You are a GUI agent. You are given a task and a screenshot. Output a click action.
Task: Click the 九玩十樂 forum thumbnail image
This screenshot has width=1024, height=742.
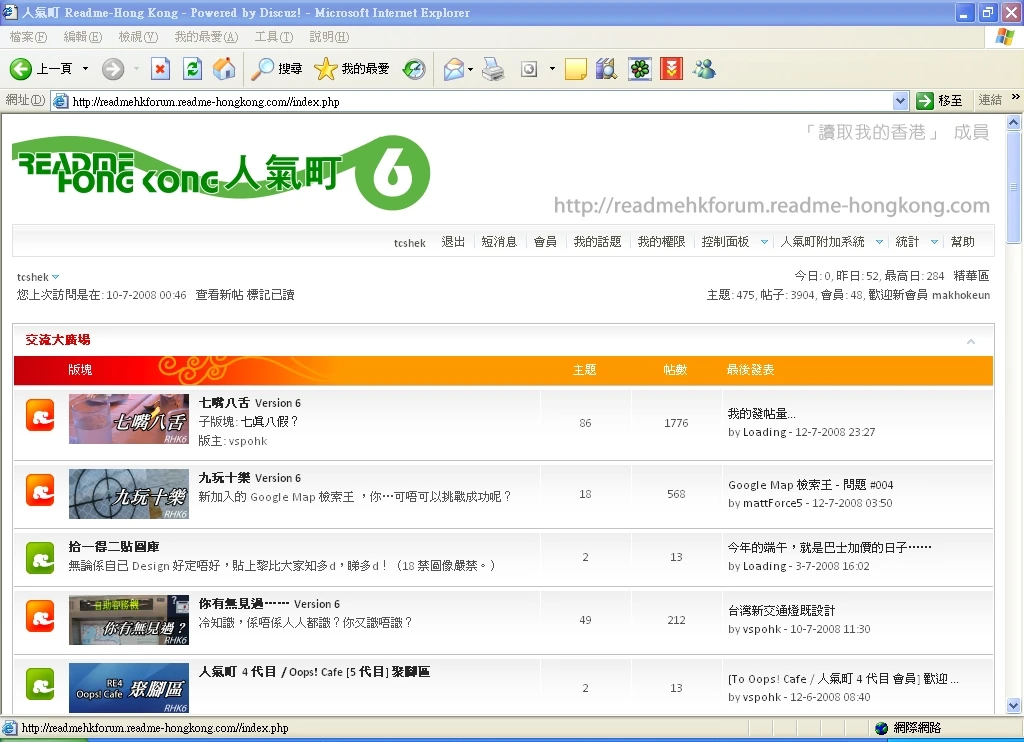[x=129, y=494]
